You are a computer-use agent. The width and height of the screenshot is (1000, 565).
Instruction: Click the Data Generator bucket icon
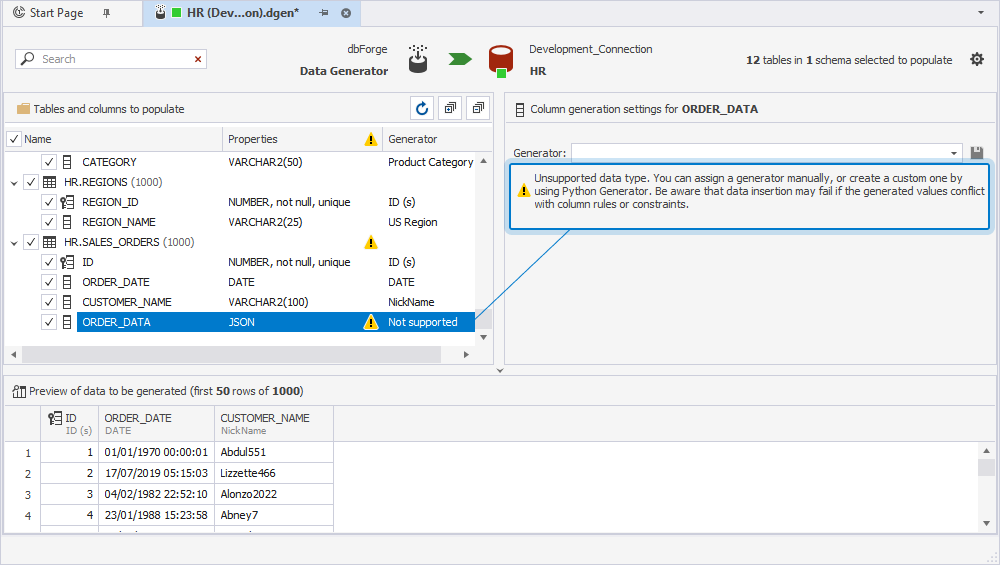(x=418, y=59)
